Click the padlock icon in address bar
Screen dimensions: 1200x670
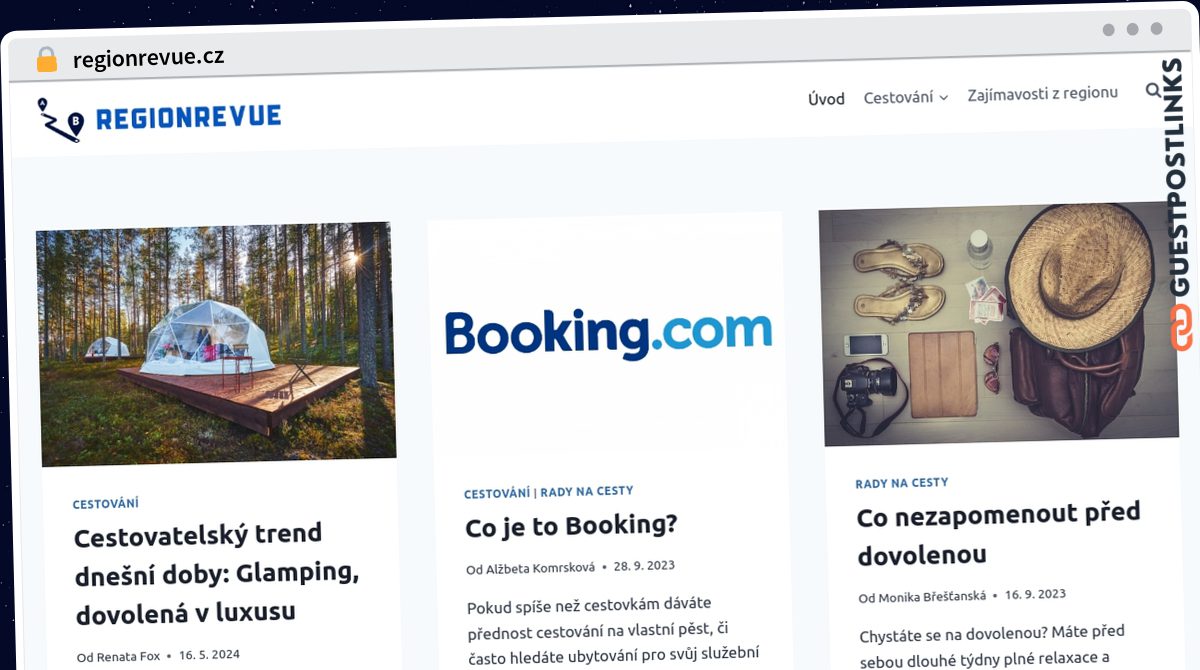click(x=46, y=59)
